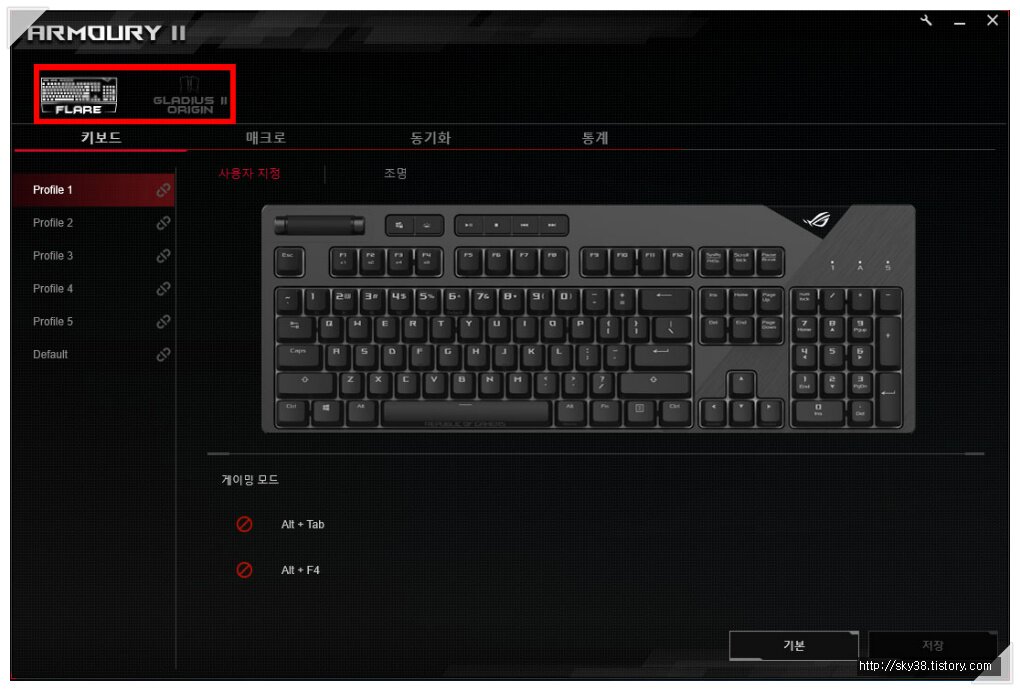
Task: Click the 기본 default button
Action: tap(794, 645)
